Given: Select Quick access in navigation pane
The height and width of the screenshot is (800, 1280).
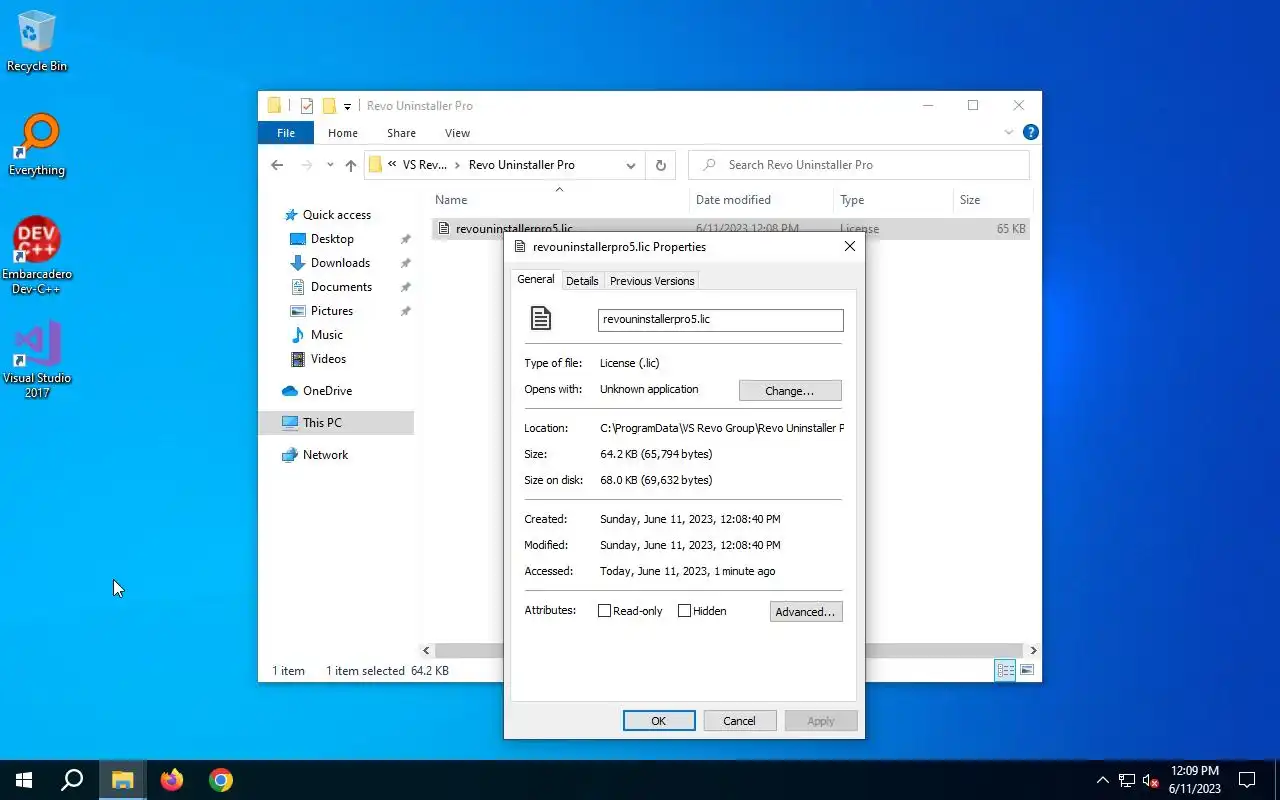Looking at the screenshot, I should pyautogui.click(x=336, y=215).
